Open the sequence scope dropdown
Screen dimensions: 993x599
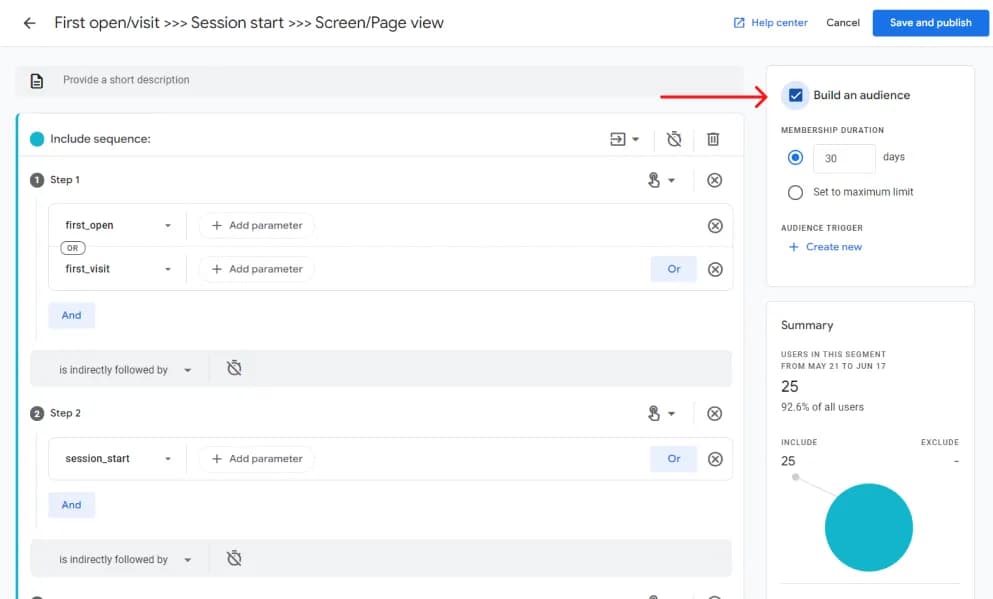(624, 139)
